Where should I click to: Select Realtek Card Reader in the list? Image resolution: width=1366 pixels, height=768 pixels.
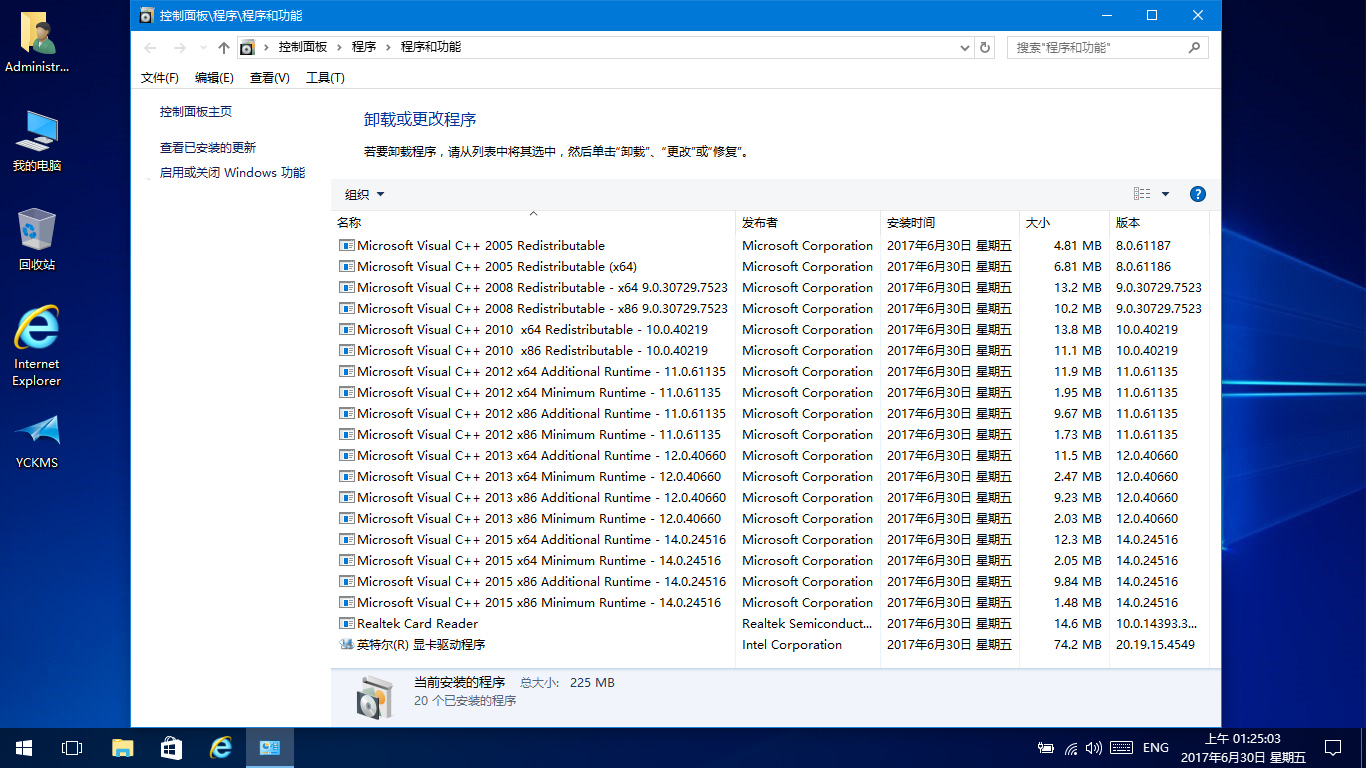[x=417, y=623]
